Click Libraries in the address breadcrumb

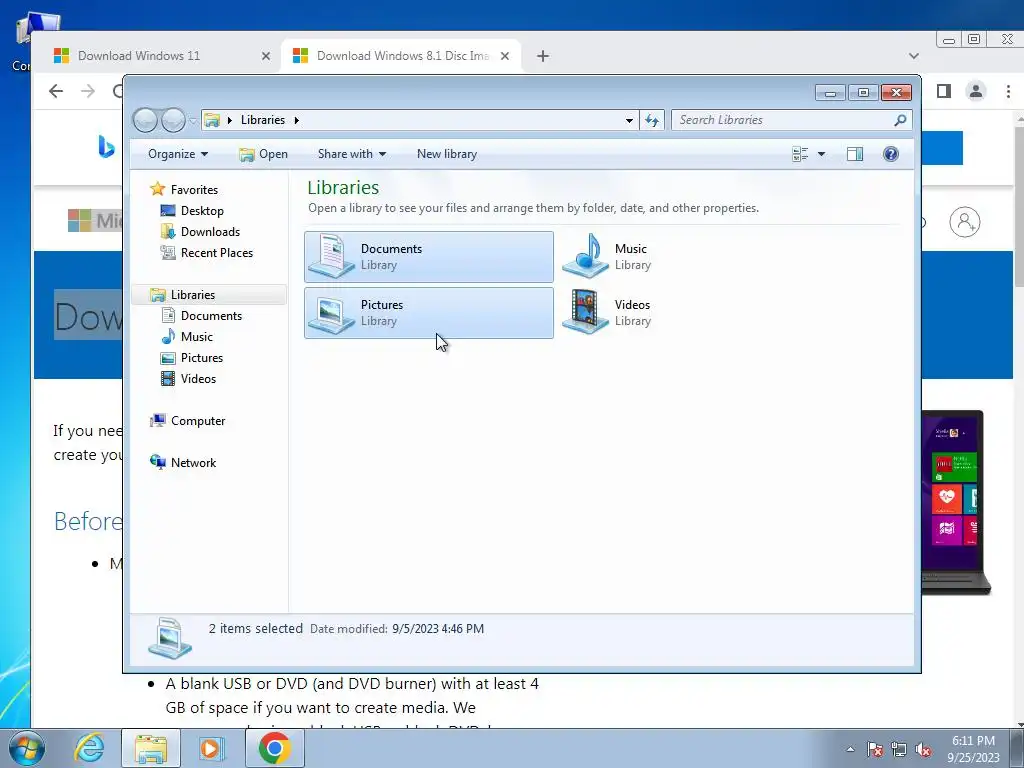[x=263, y=120]
